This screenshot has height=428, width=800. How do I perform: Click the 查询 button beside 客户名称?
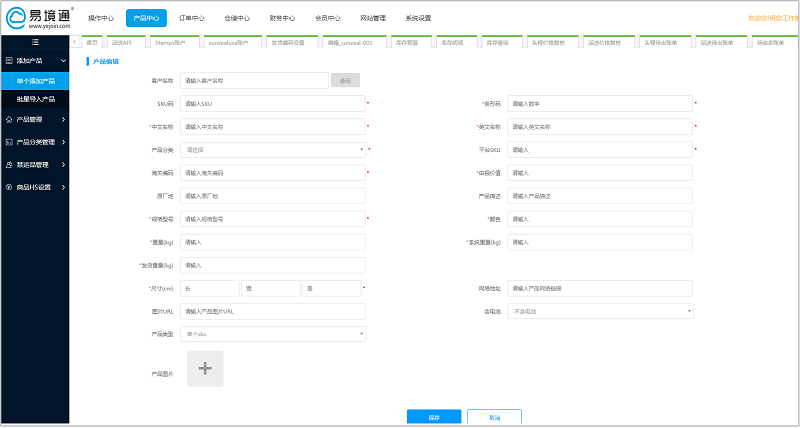tap(345, 80)
